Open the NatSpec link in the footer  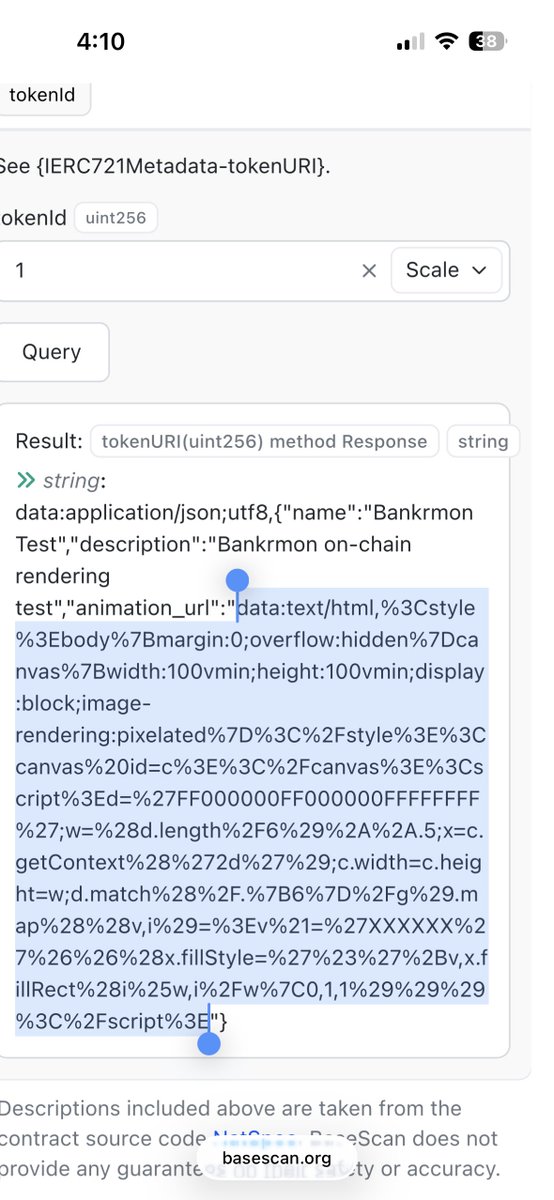(x=252, y=1138)
